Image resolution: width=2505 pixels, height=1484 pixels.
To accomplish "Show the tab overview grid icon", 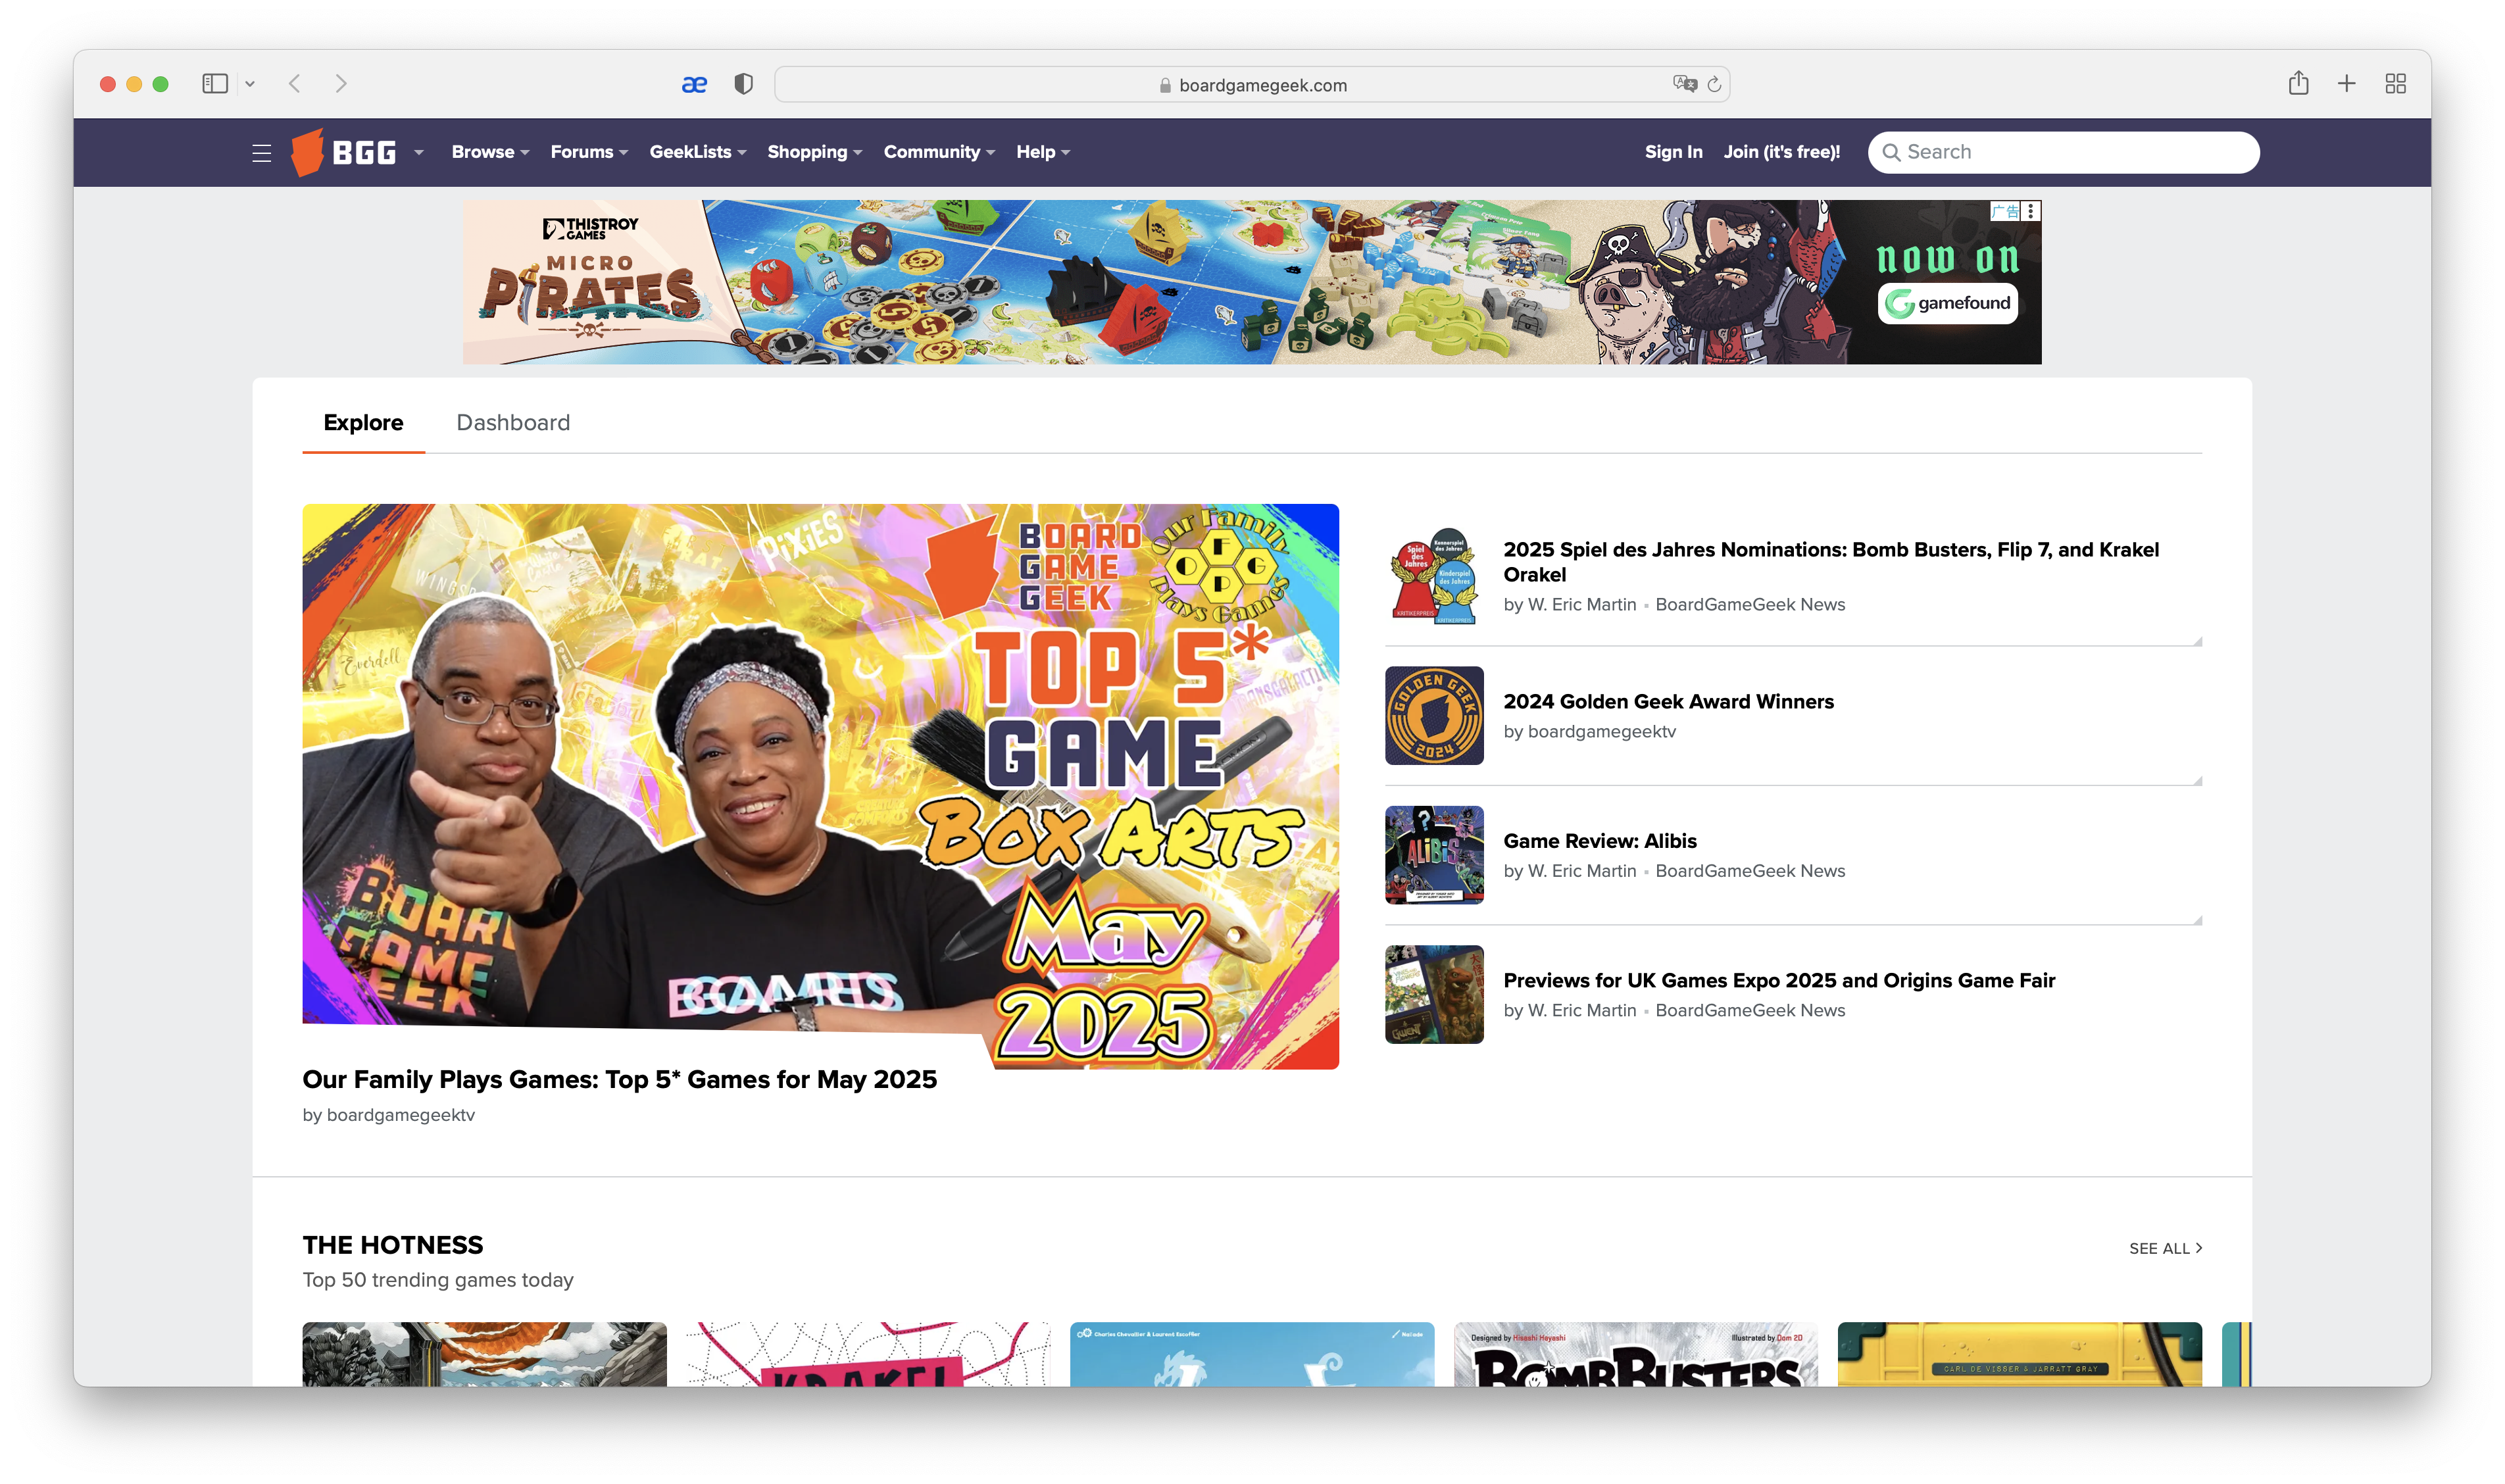I will [2395, 84].
